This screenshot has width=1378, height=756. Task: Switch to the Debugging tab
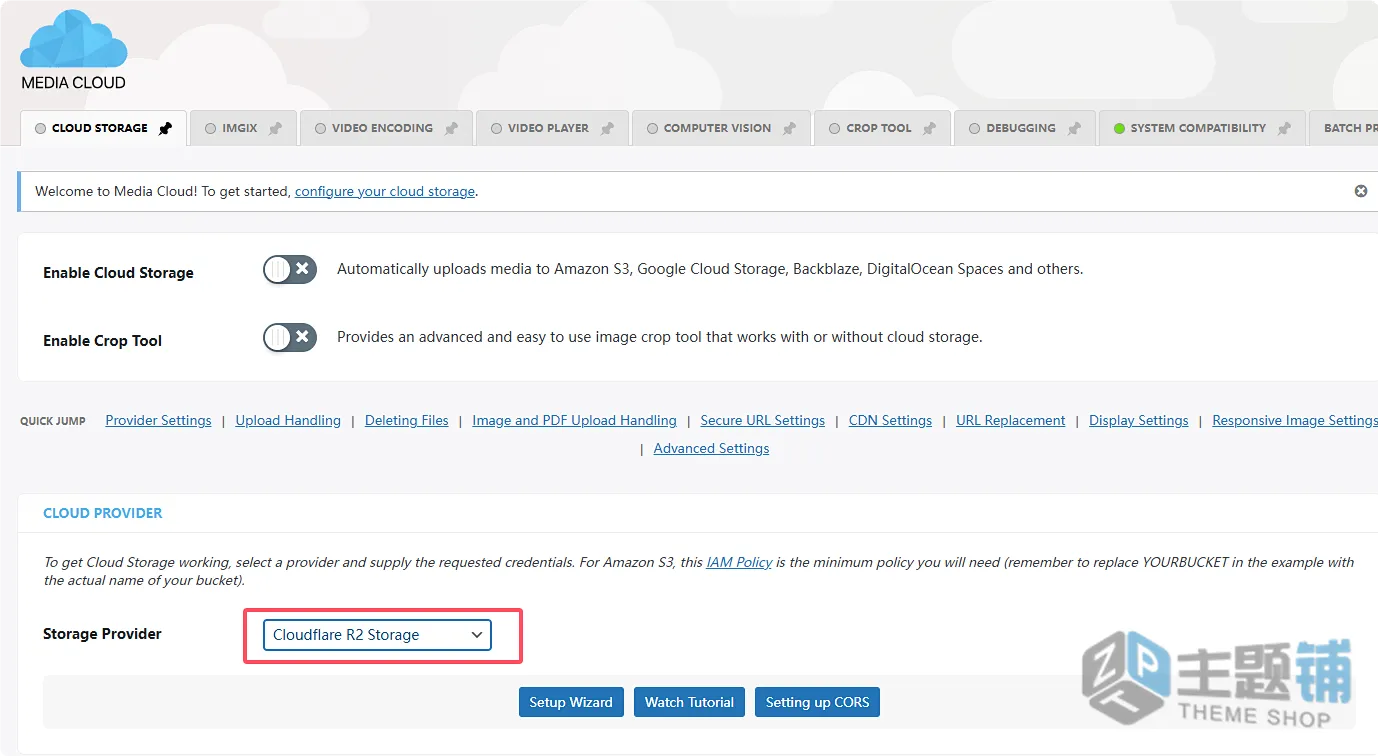(1025, 128)
